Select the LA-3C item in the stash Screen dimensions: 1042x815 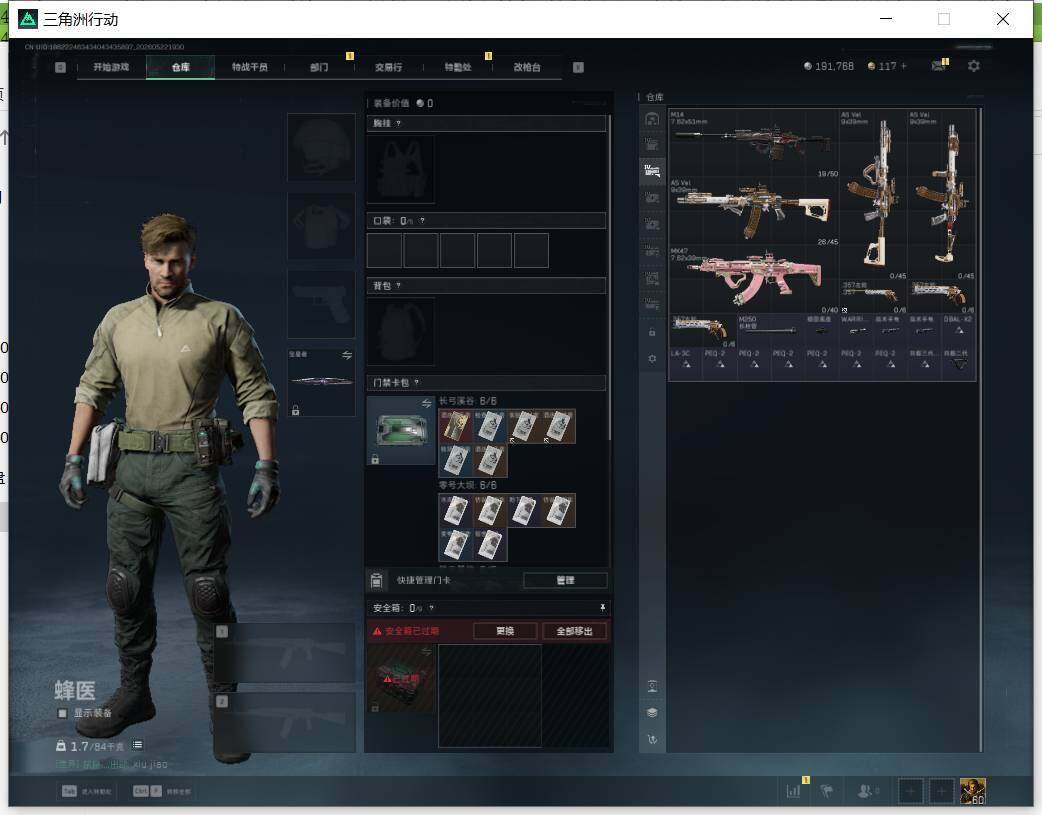[686, 364]
